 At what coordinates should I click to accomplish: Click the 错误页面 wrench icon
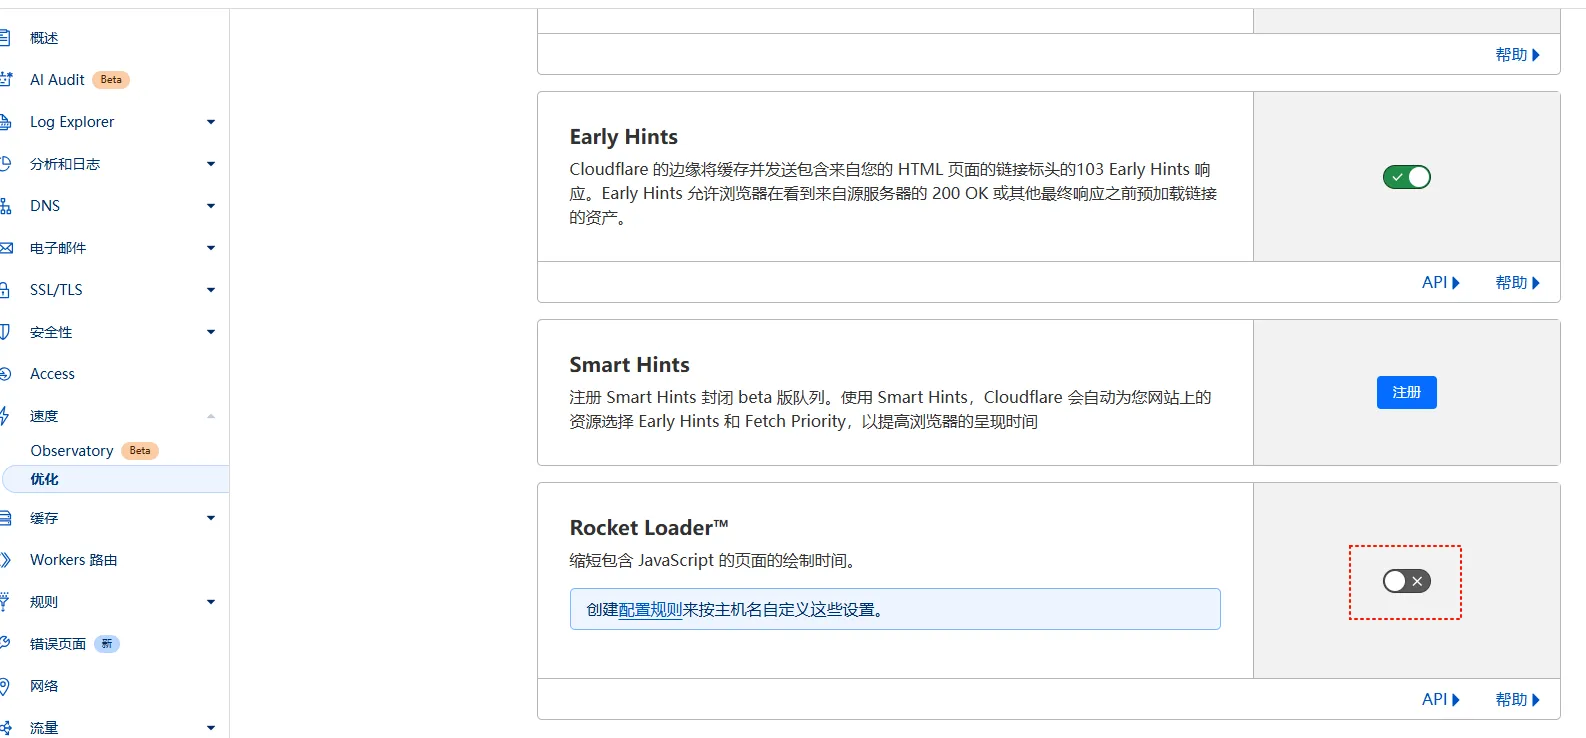coord(5,644)
